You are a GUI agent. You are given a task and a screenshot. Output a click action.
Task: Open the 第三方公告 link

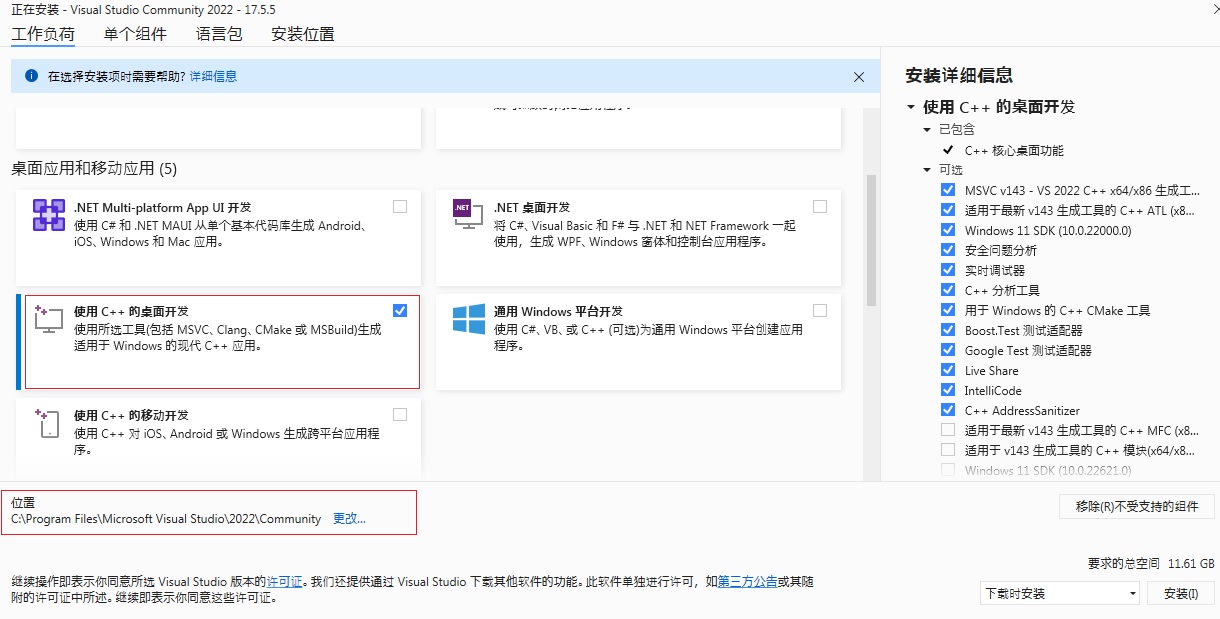(x=747, y=581)
